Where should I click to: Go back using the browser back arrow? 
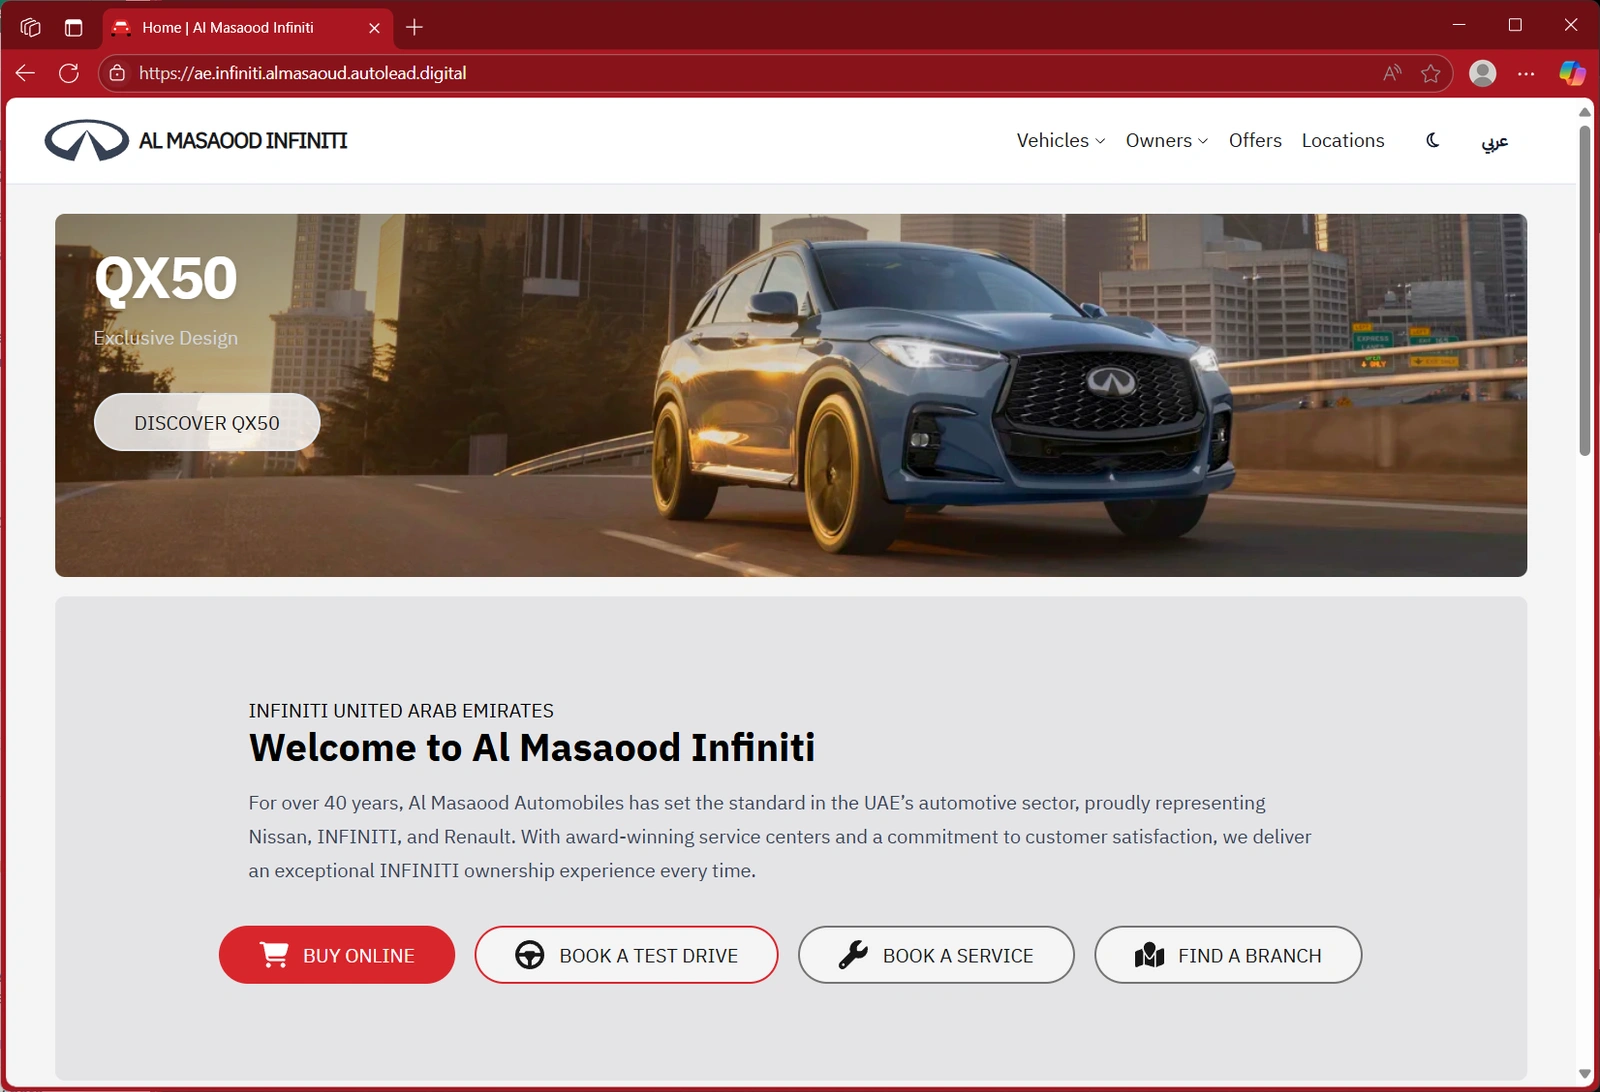24,72
